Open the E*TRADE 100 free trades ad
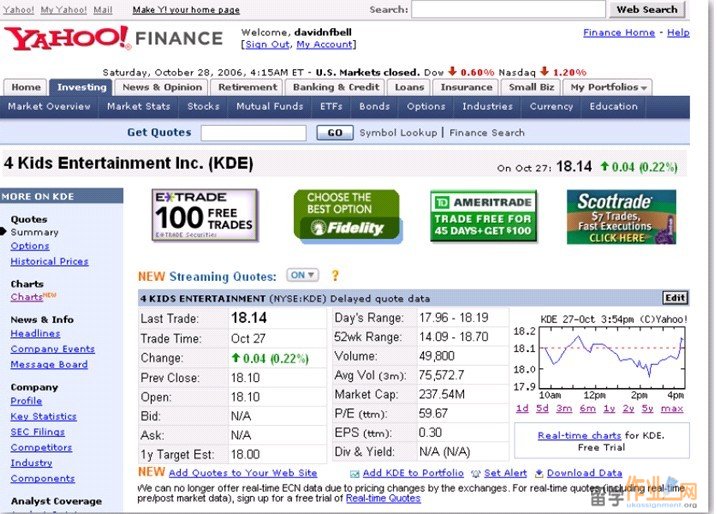This screenshot has height=514, width=717. [x=204, y=215]
